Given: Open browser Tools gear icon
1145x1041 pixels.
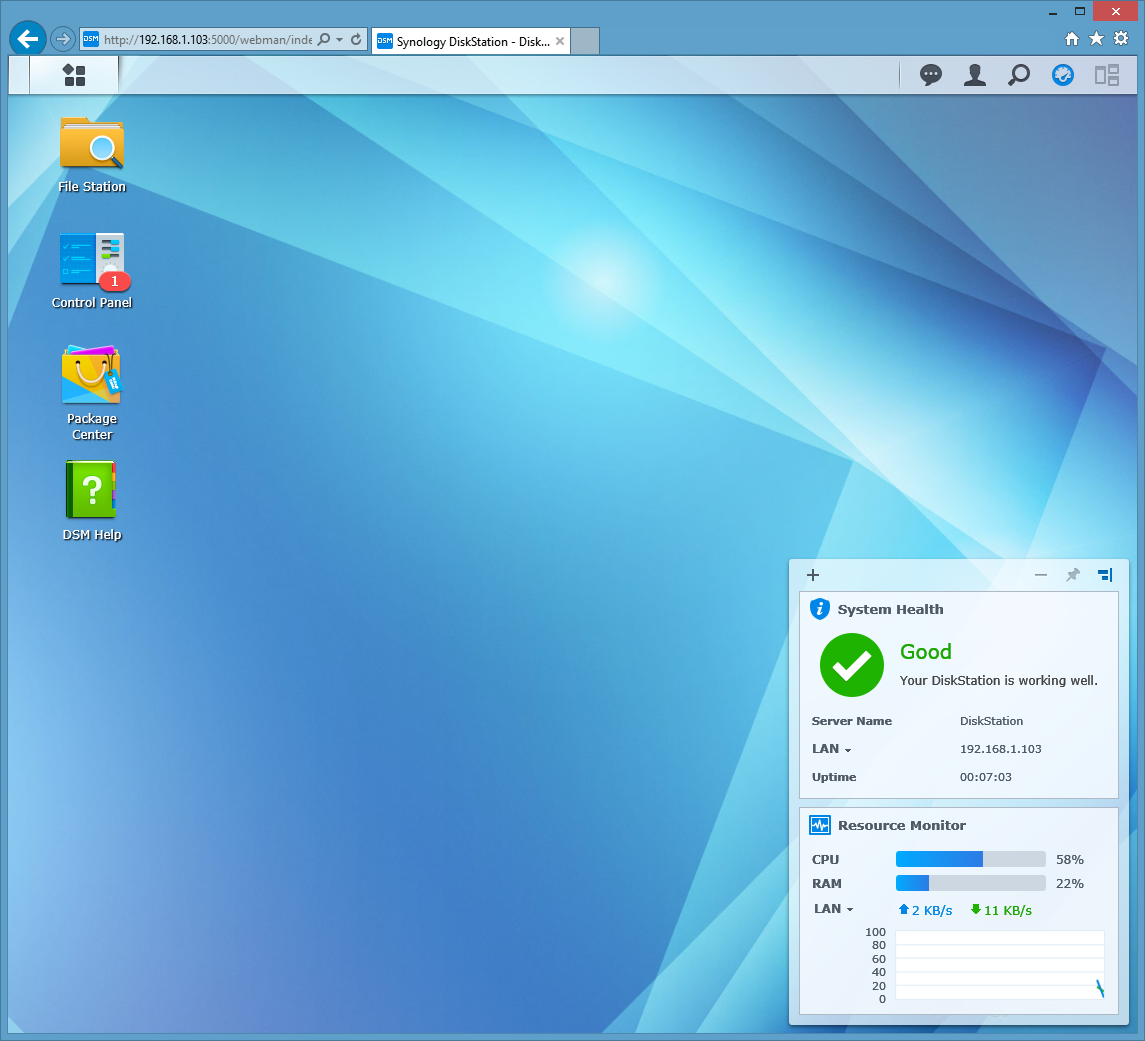Looking at the screenshot, I should (x=1121, y=39).
